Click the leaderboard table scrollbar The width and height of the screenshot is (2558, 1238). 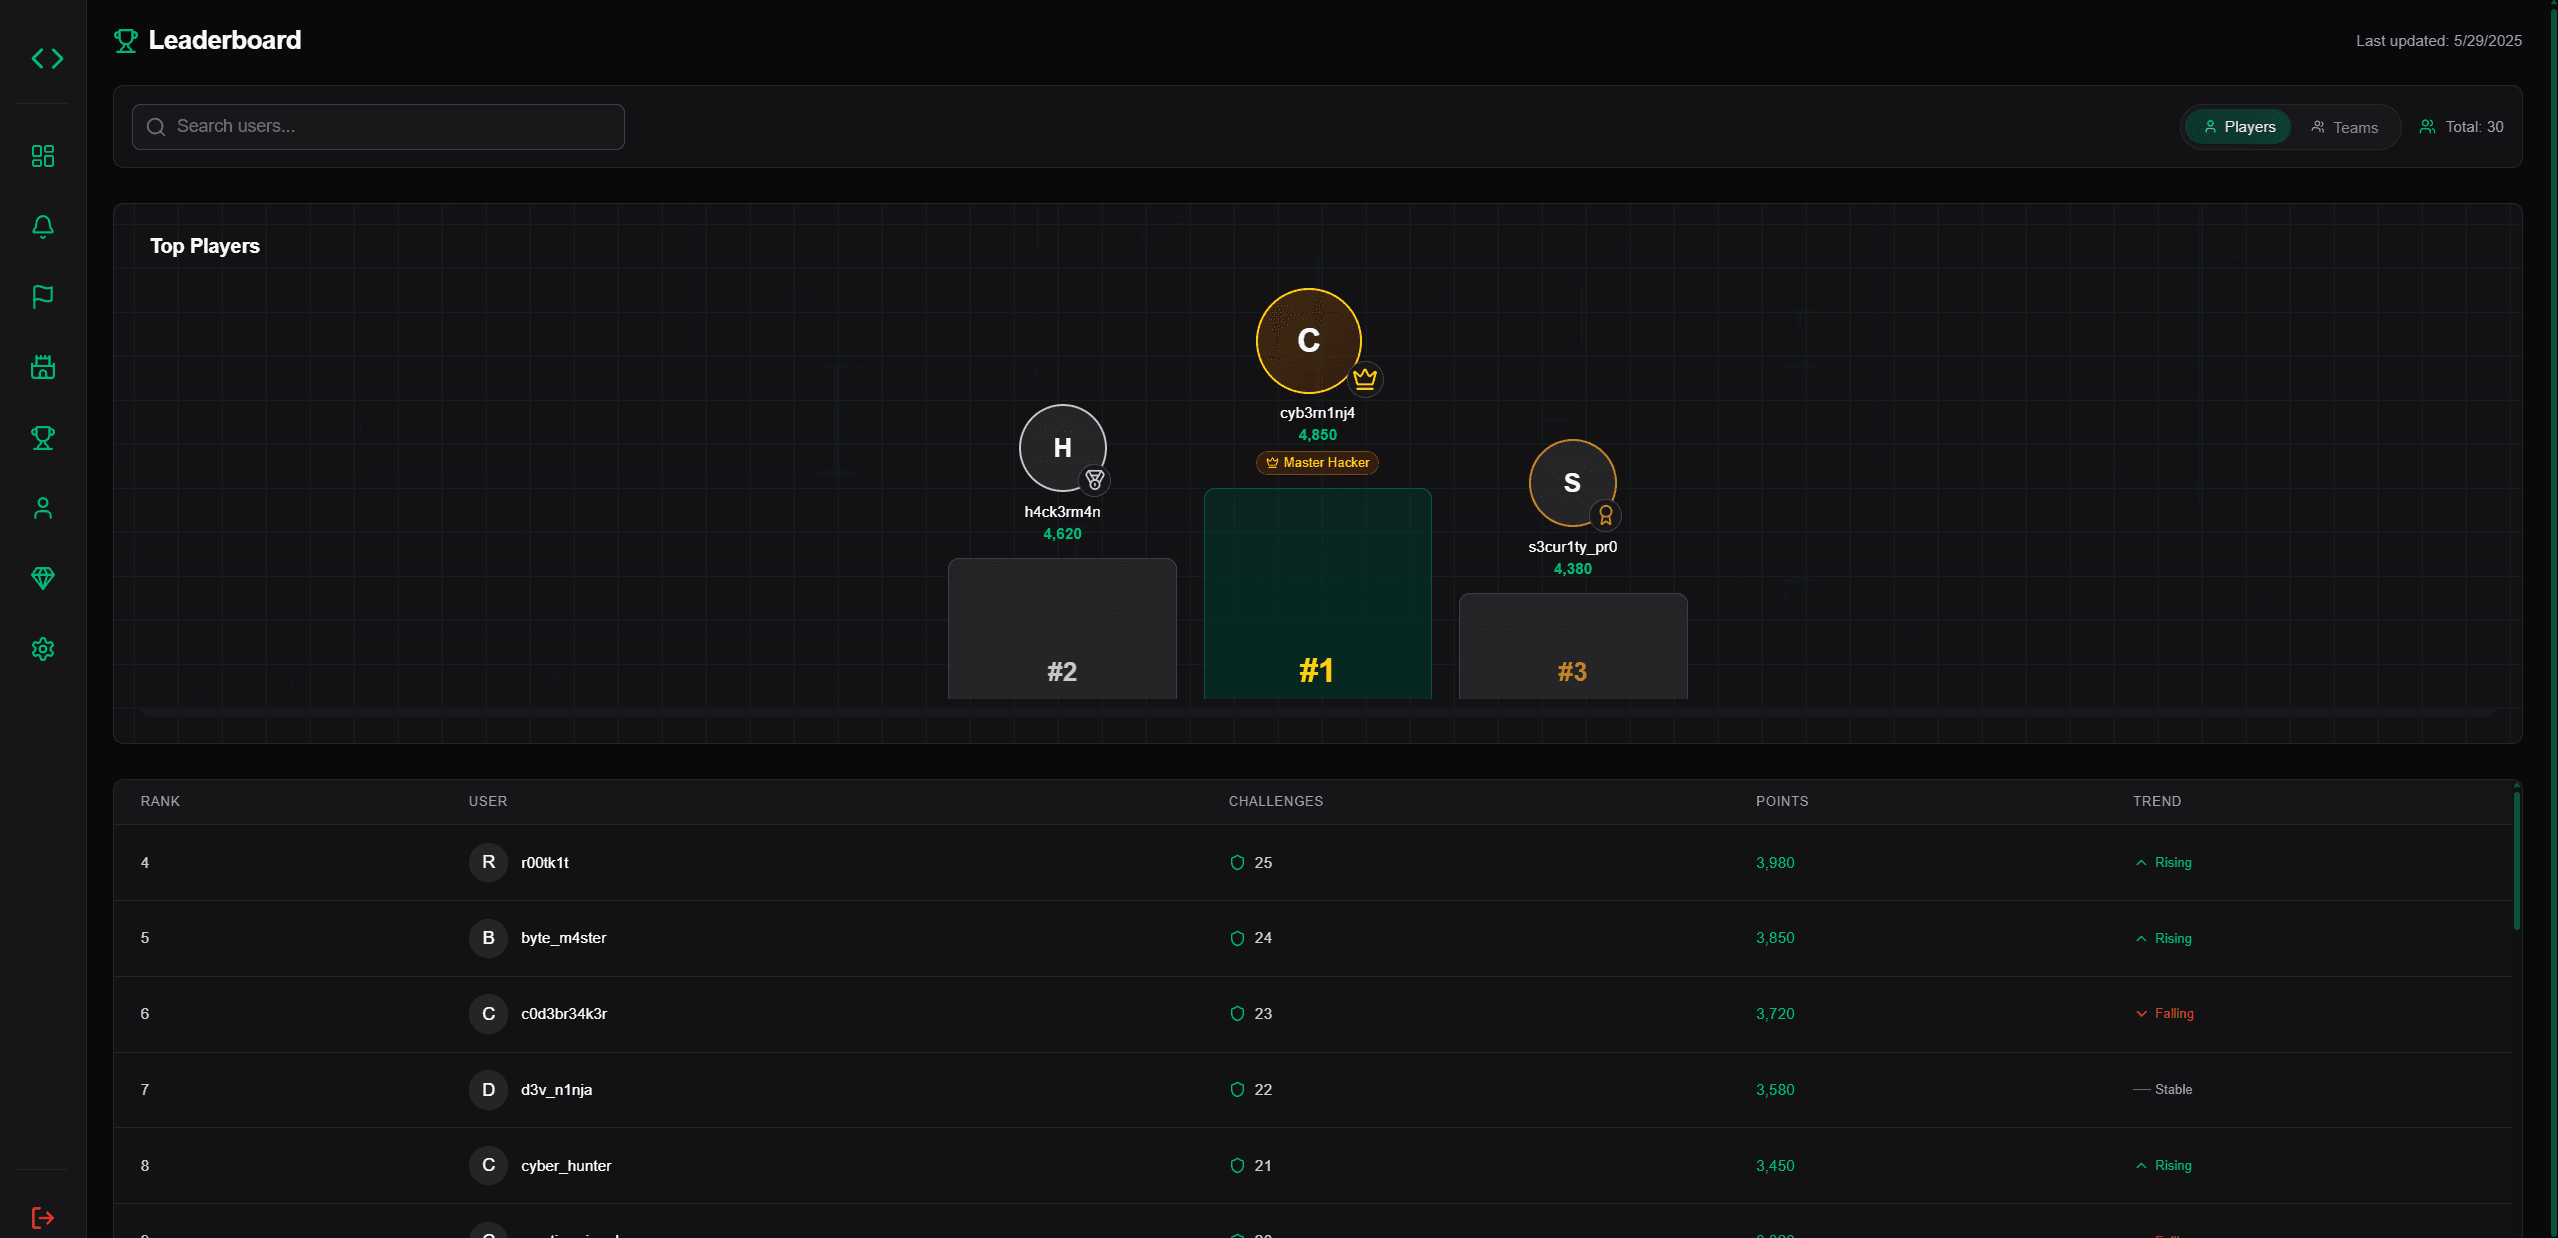(2516, 860)
